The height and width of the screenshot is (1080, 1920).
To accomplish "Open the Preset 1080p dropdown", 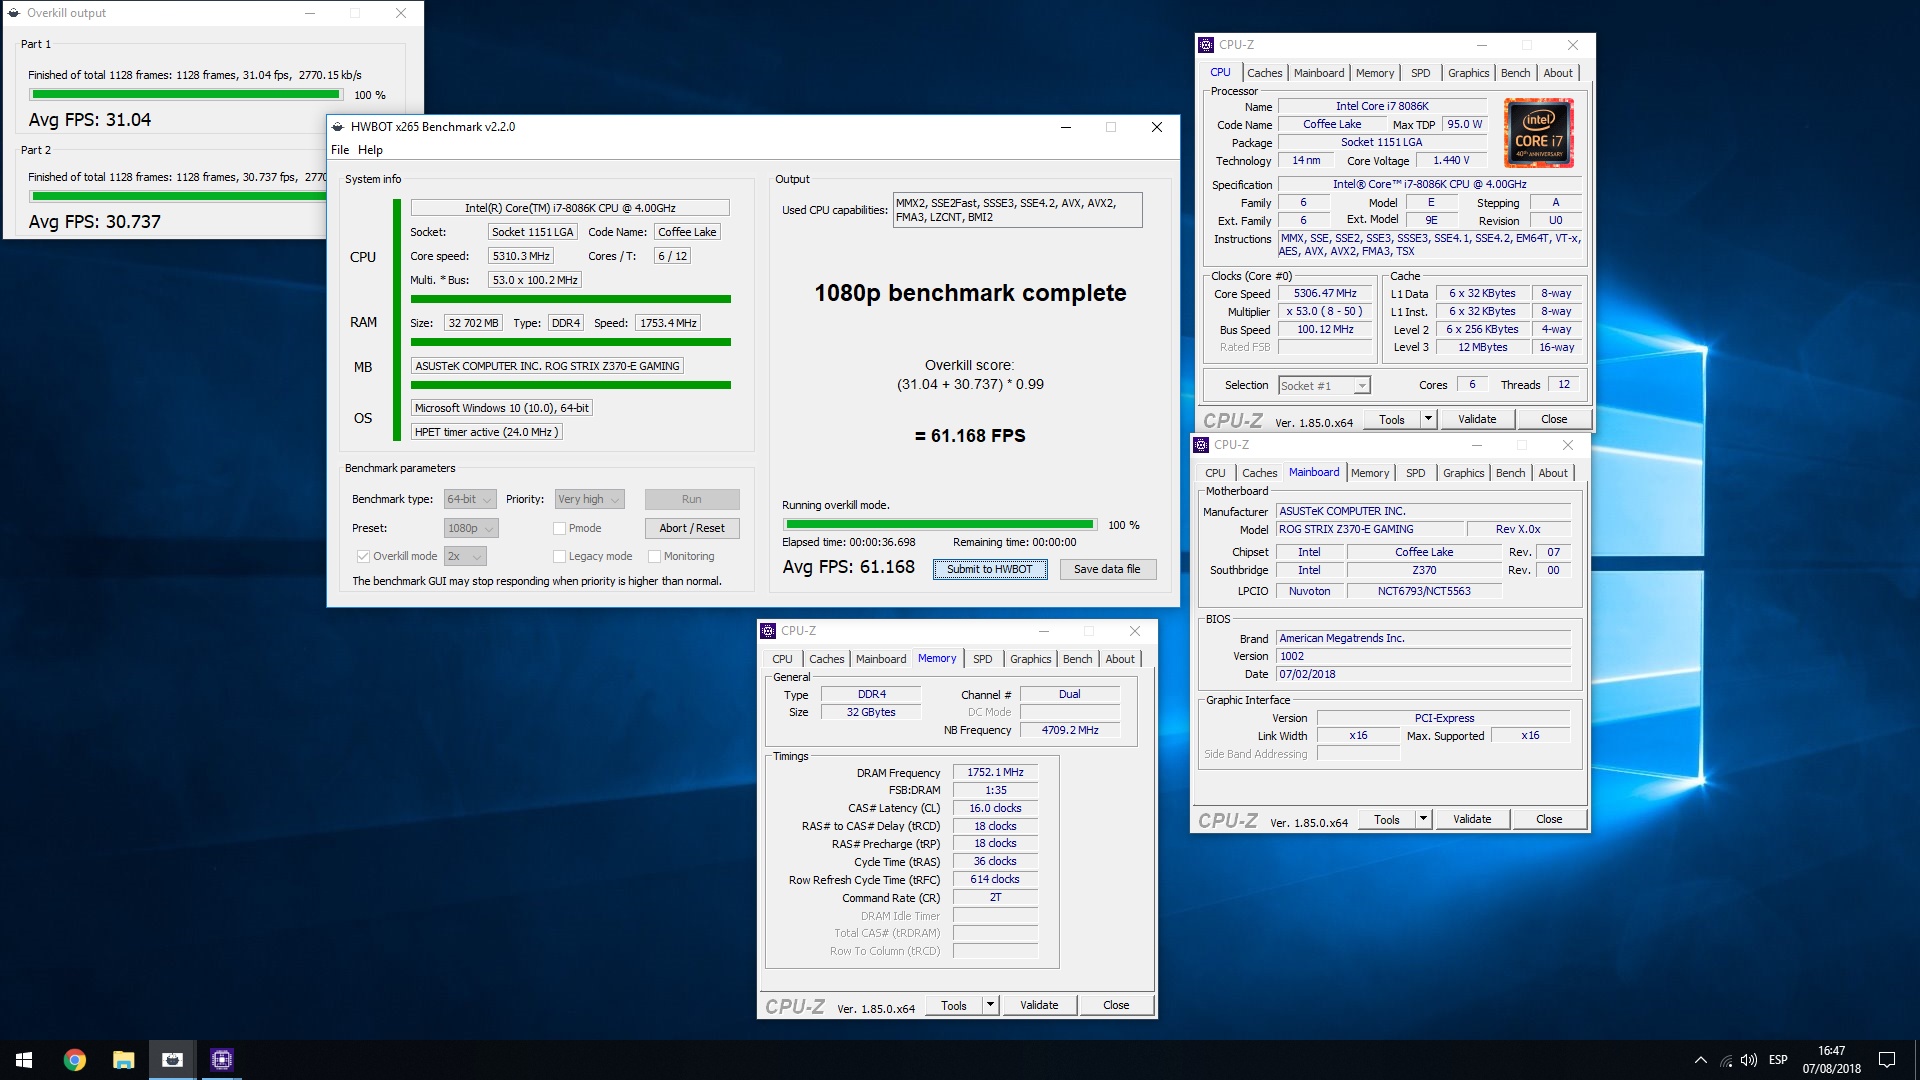I will pos(471,528).
